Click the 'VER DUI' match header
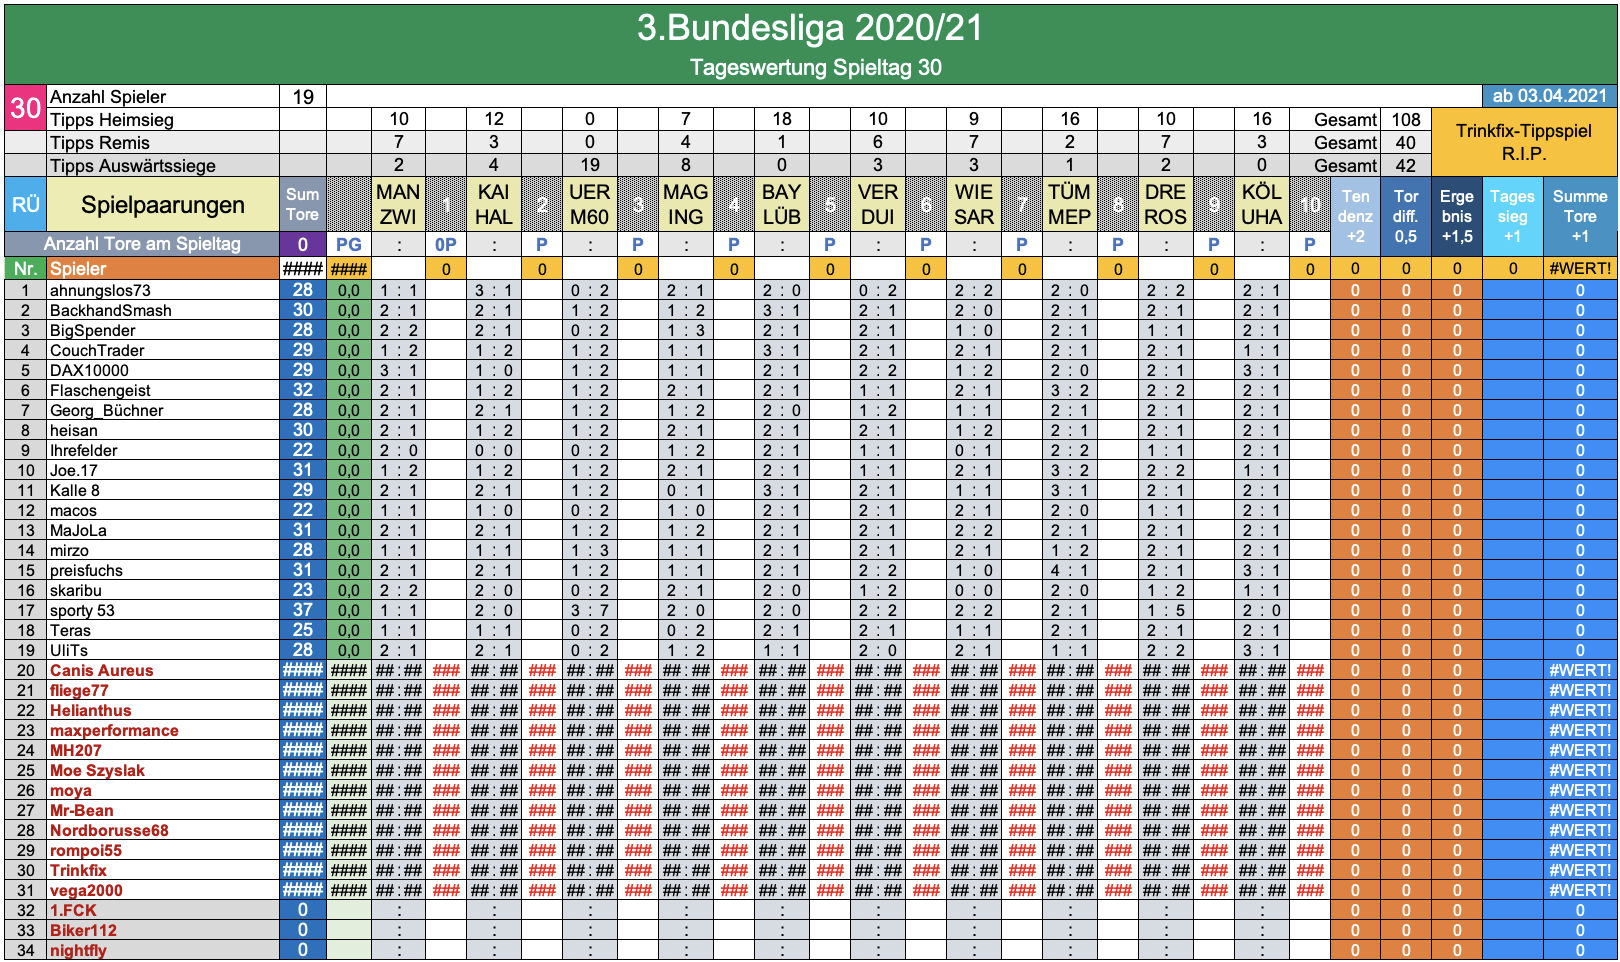Image resolution: width=1620 pixels, height=962 pixels. (878, 205)
